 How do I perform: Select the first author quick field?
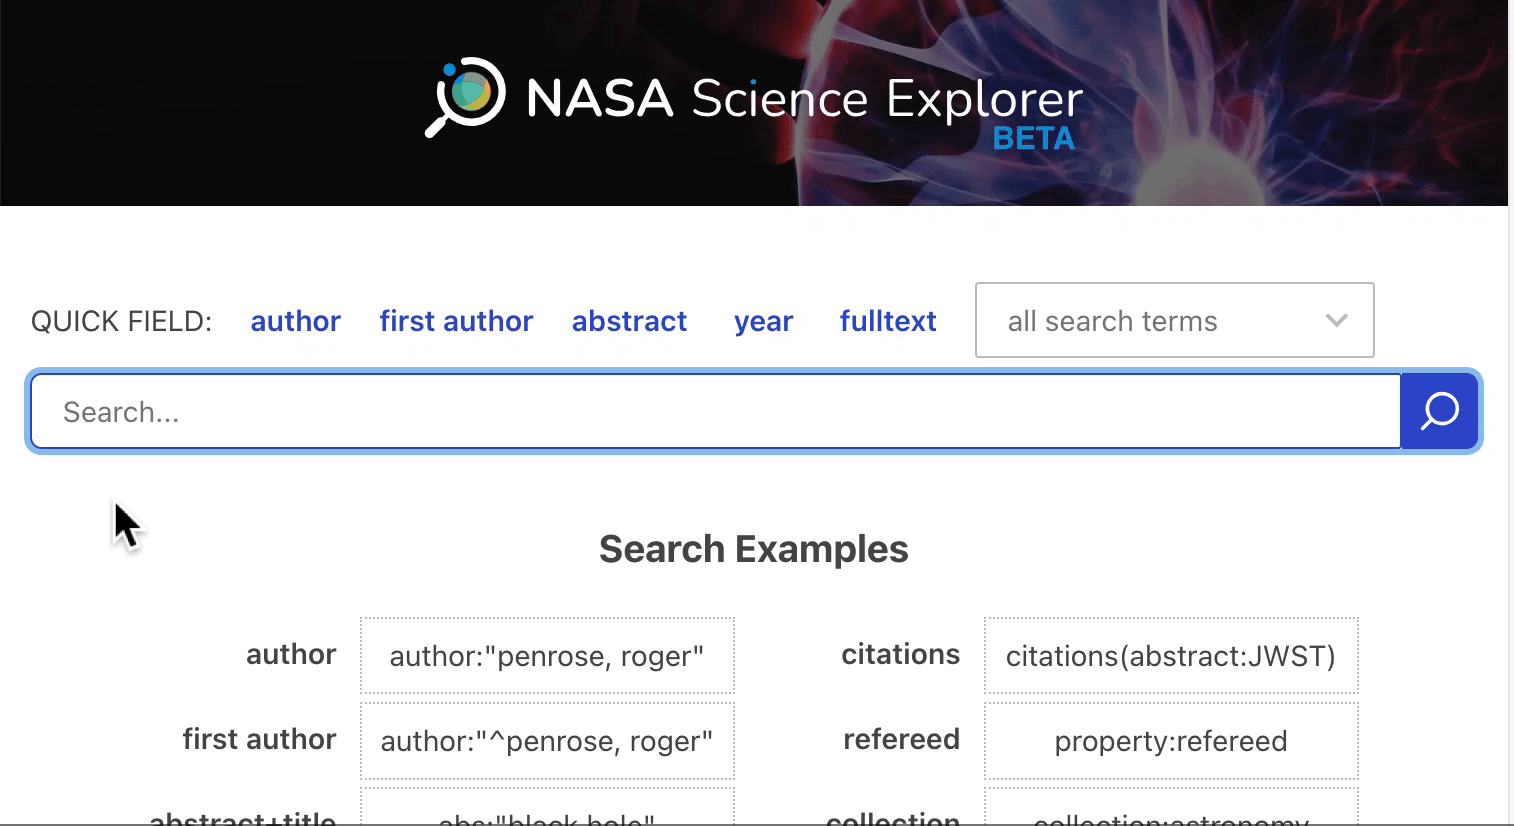[456, 320]
